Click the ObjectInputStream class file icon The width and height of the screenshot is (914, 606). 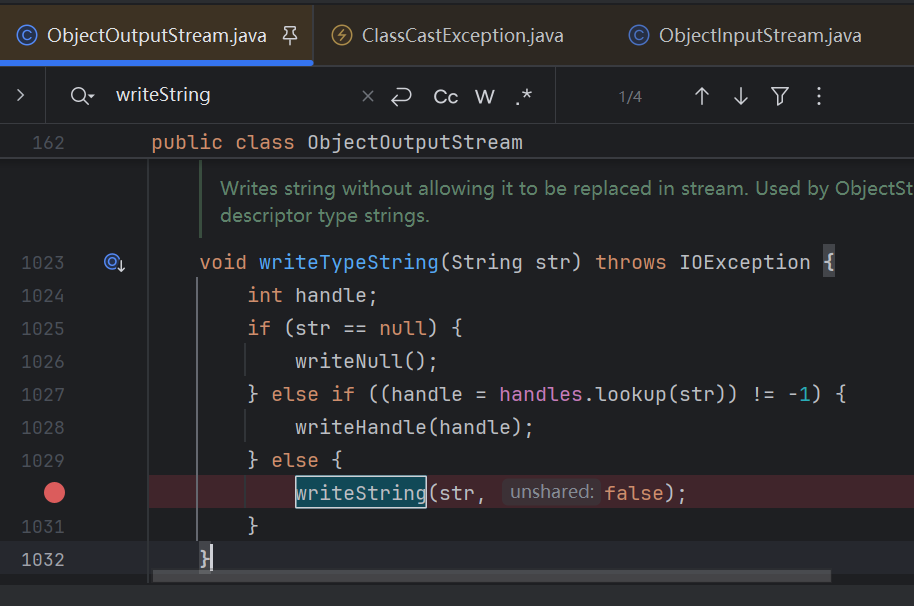point(639,36)
